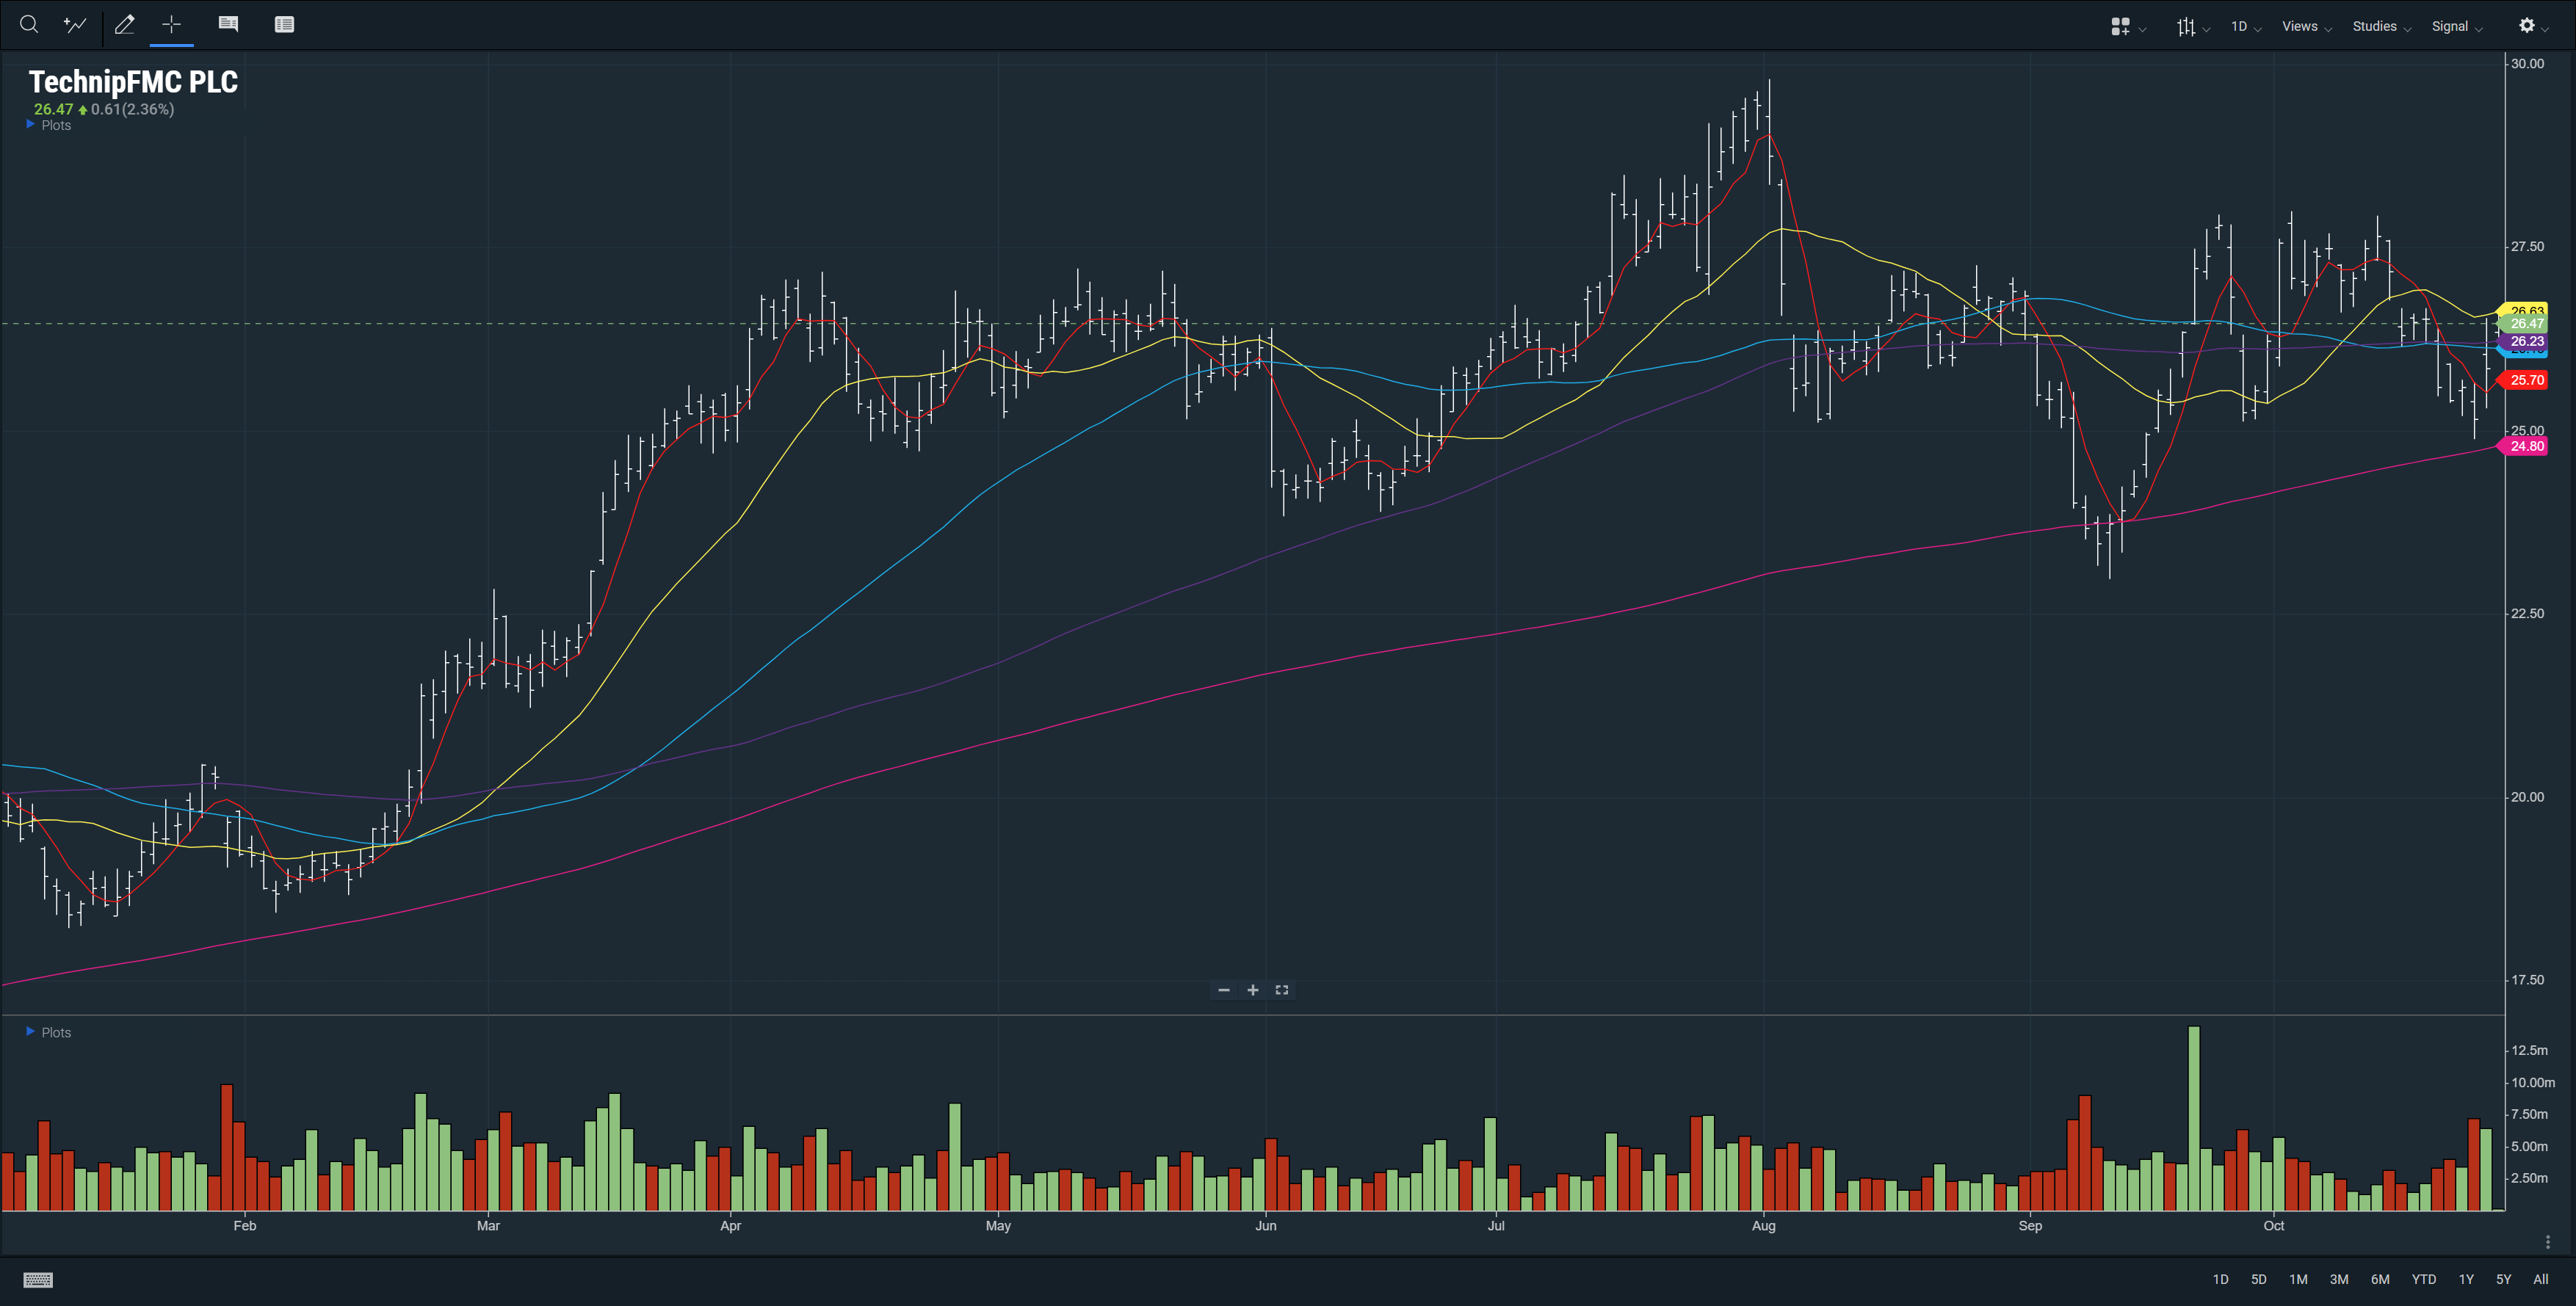The image size is (2576, 1306).
Task: Click the zoom out minus button
Action: point(1224,990)
